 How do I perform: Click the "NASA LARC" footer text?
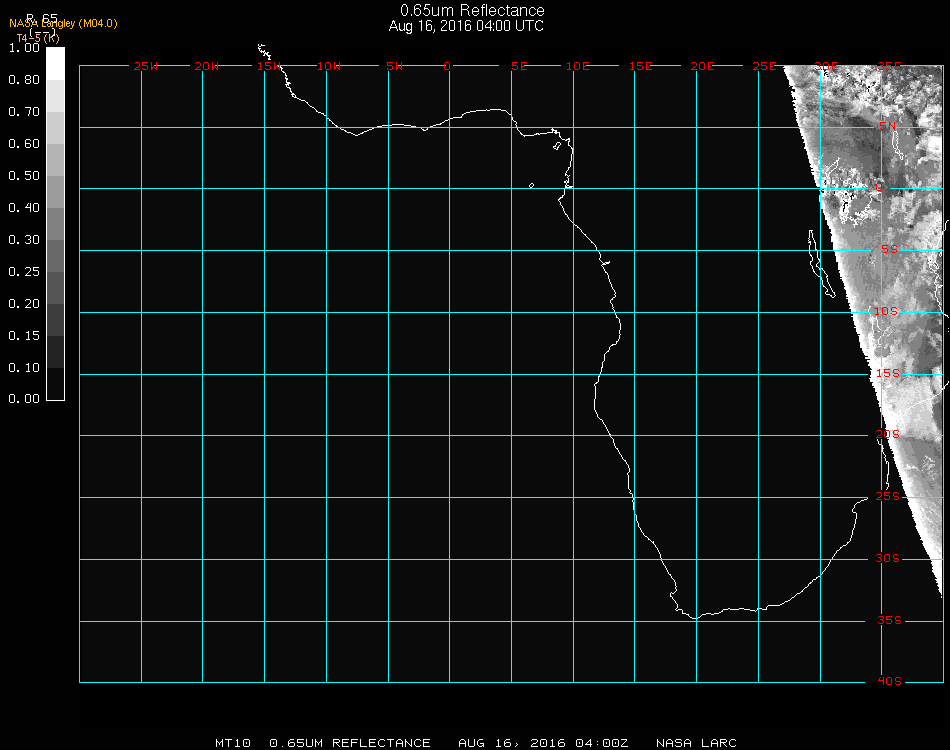696,743
